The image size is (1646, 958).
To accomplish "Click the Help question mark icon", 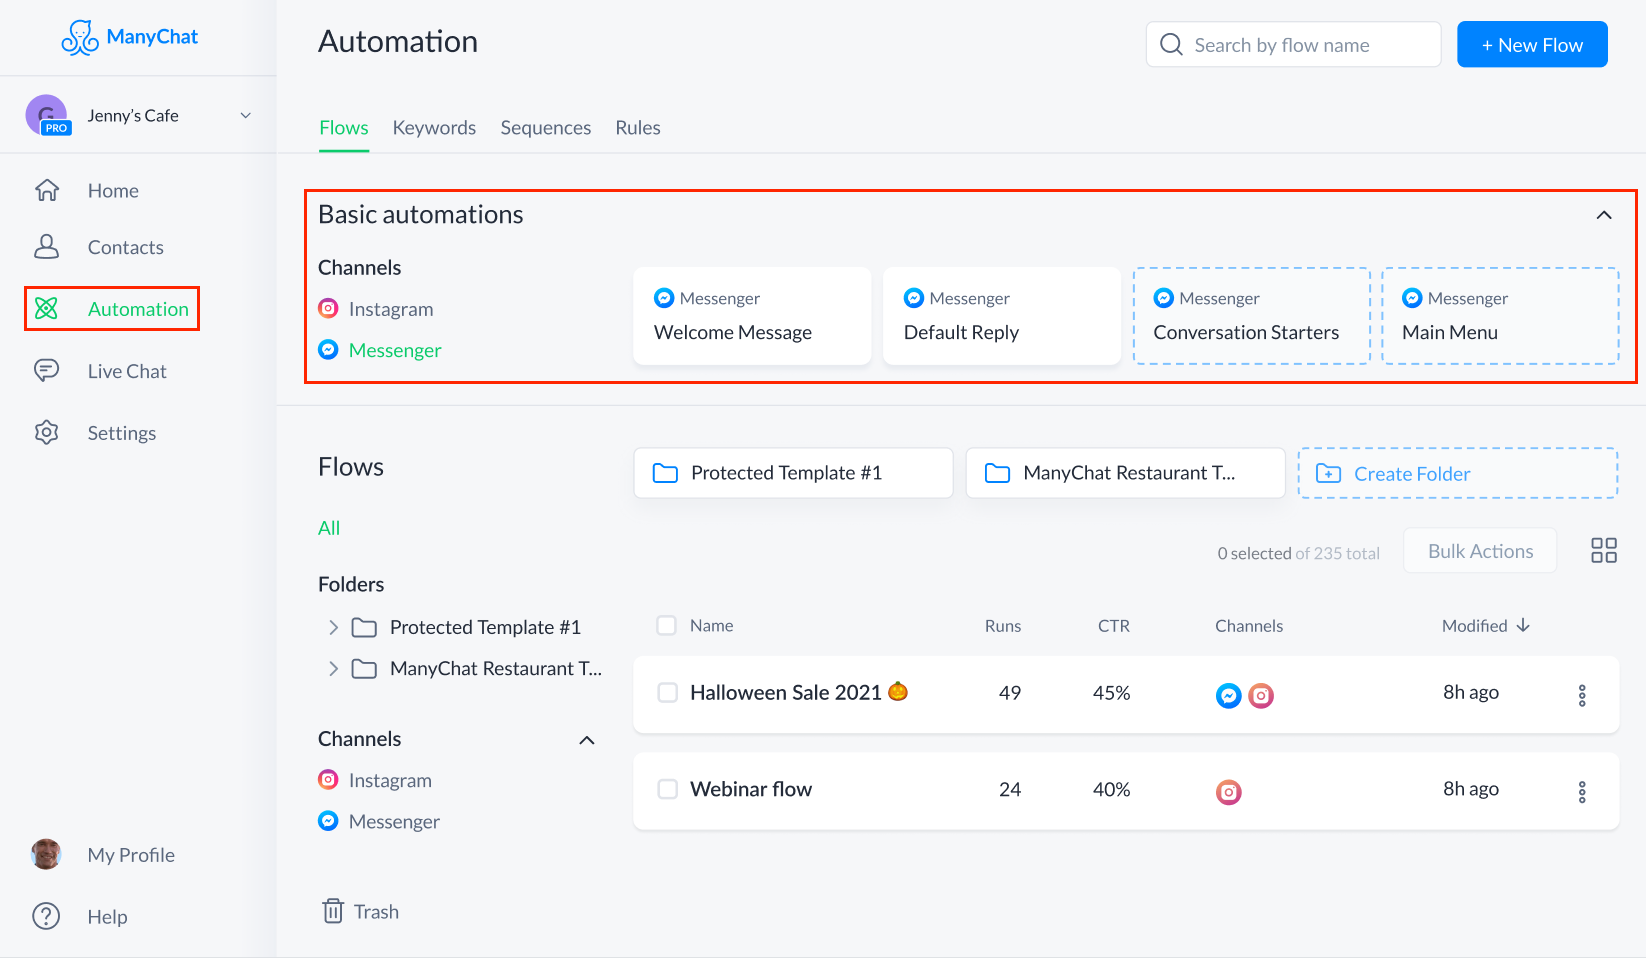I will [46, 916].
